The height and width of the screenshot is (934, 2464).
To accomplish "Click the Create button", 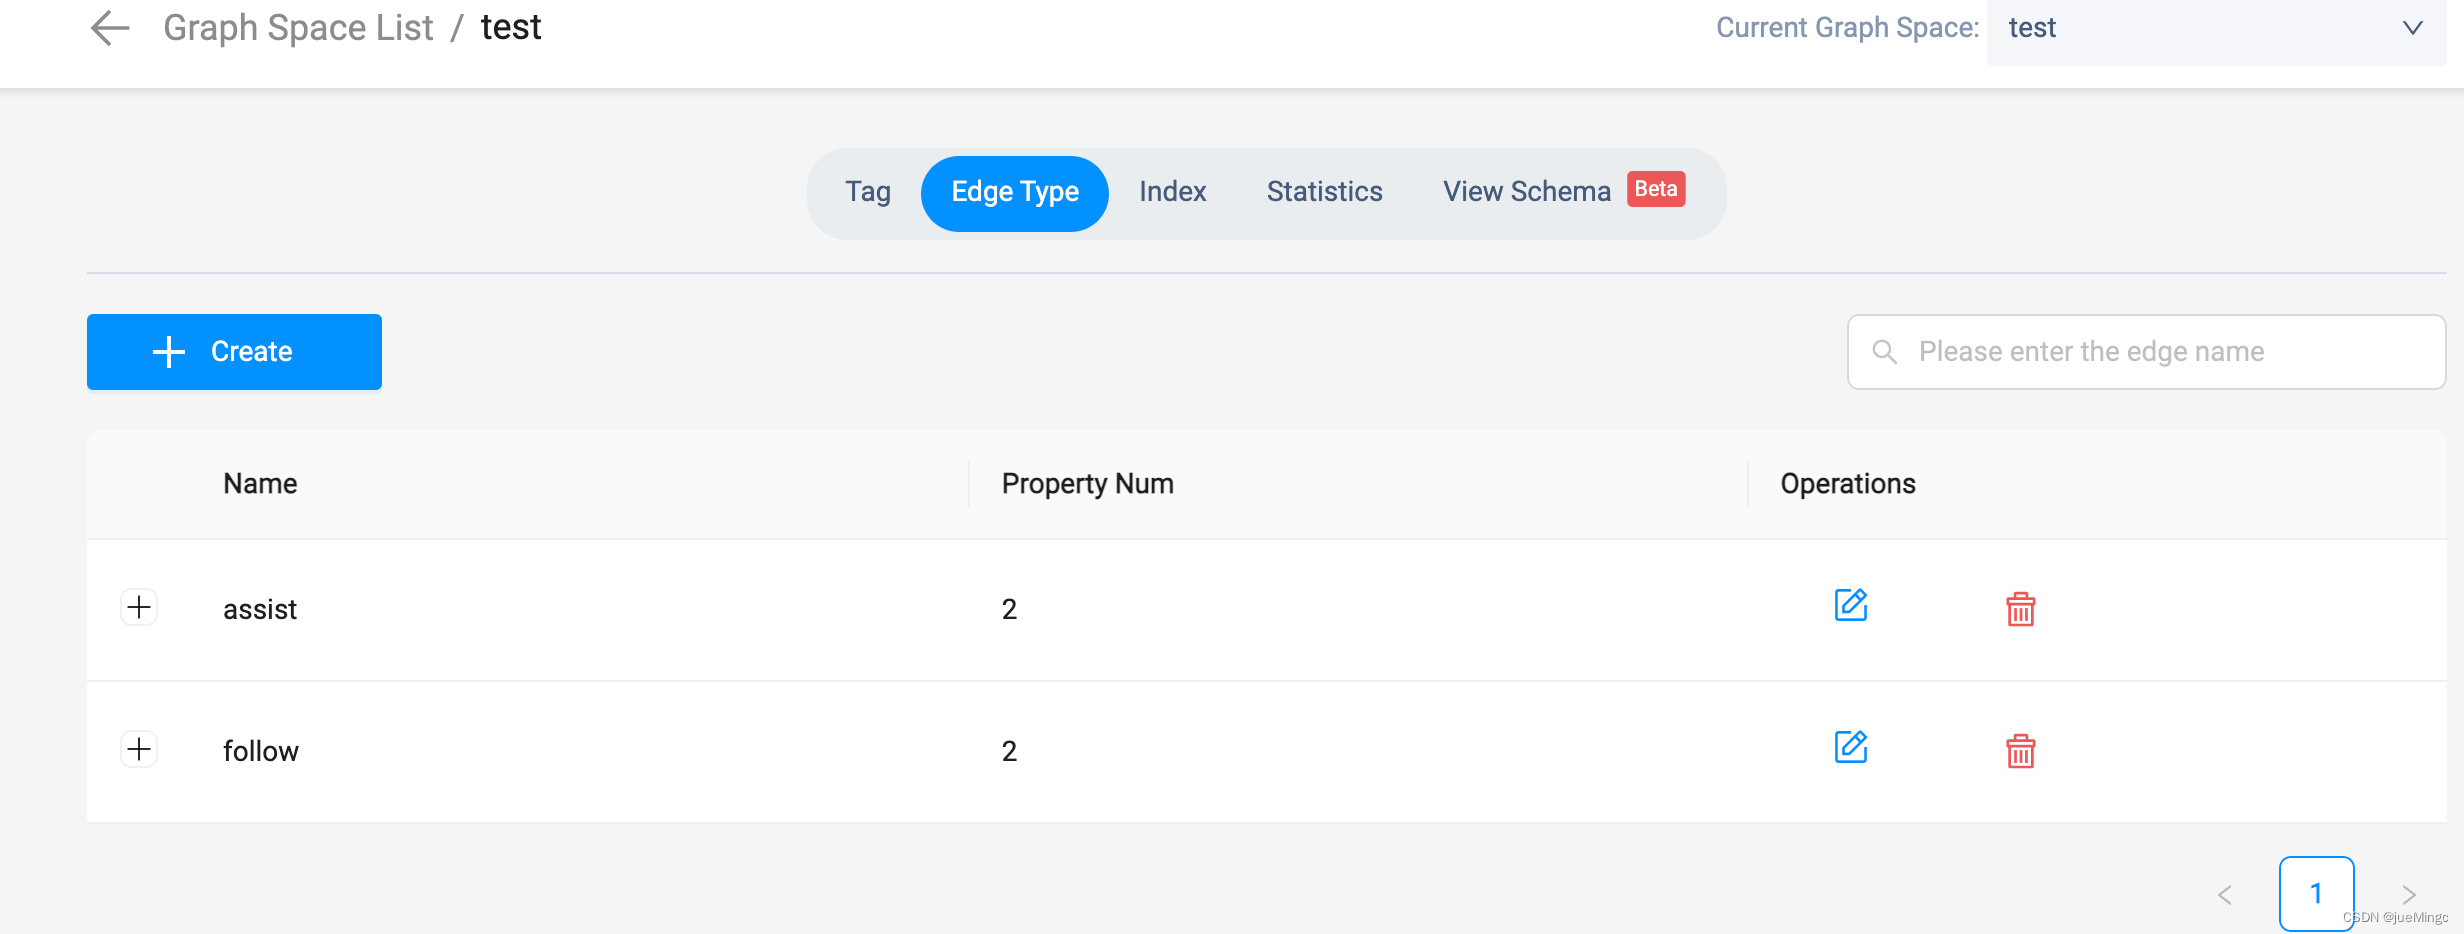I will point(234,352).
